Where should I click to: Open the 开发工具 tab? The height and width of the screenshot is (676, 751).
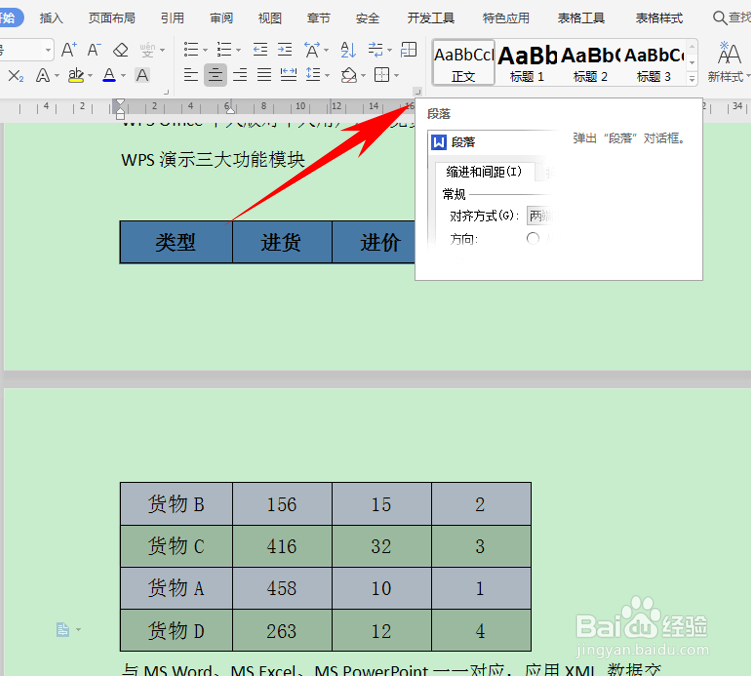pyautogui.click(x=431, y=18)
